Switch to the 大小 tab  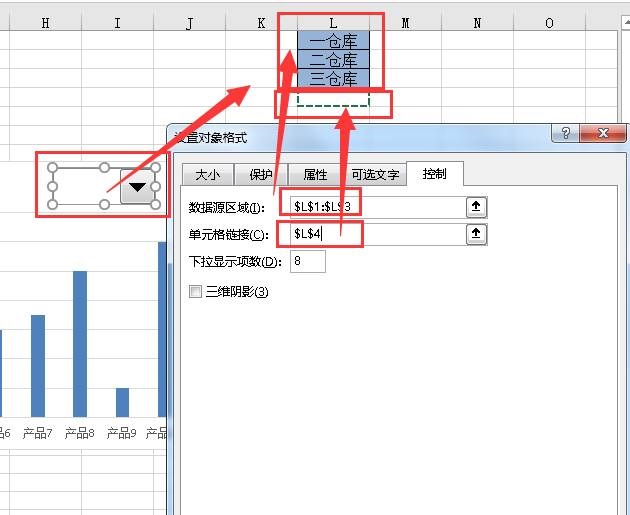pyautogui.click(x=208, y=175)
